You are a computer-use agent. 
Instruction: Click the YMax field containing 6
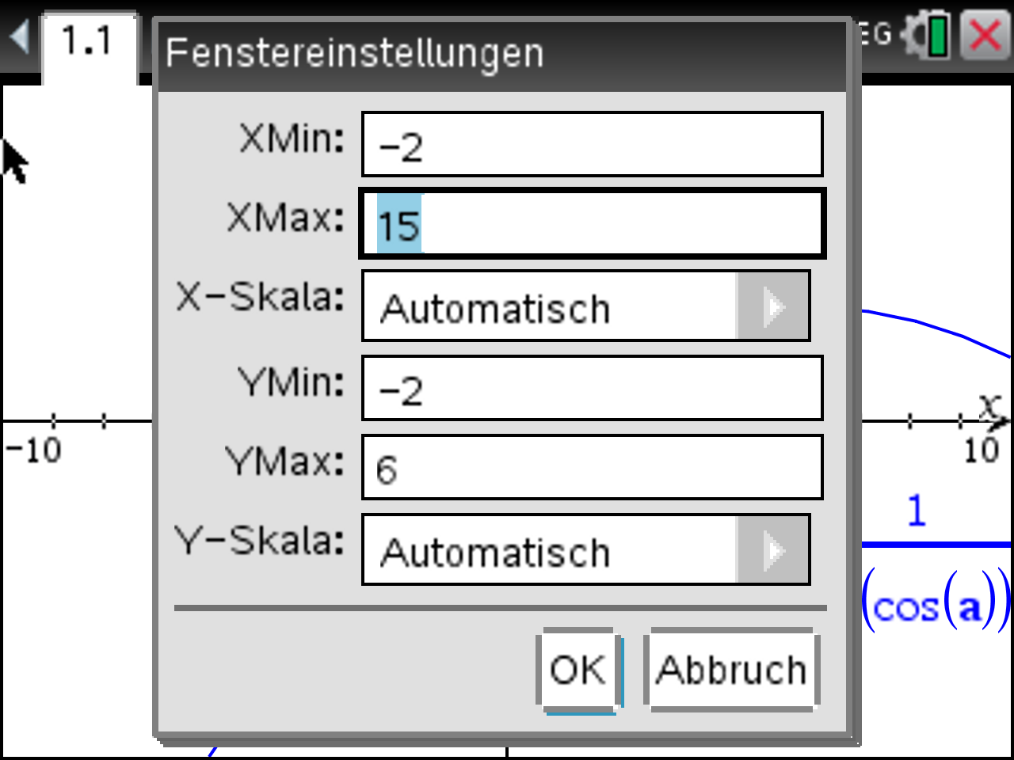592,467
